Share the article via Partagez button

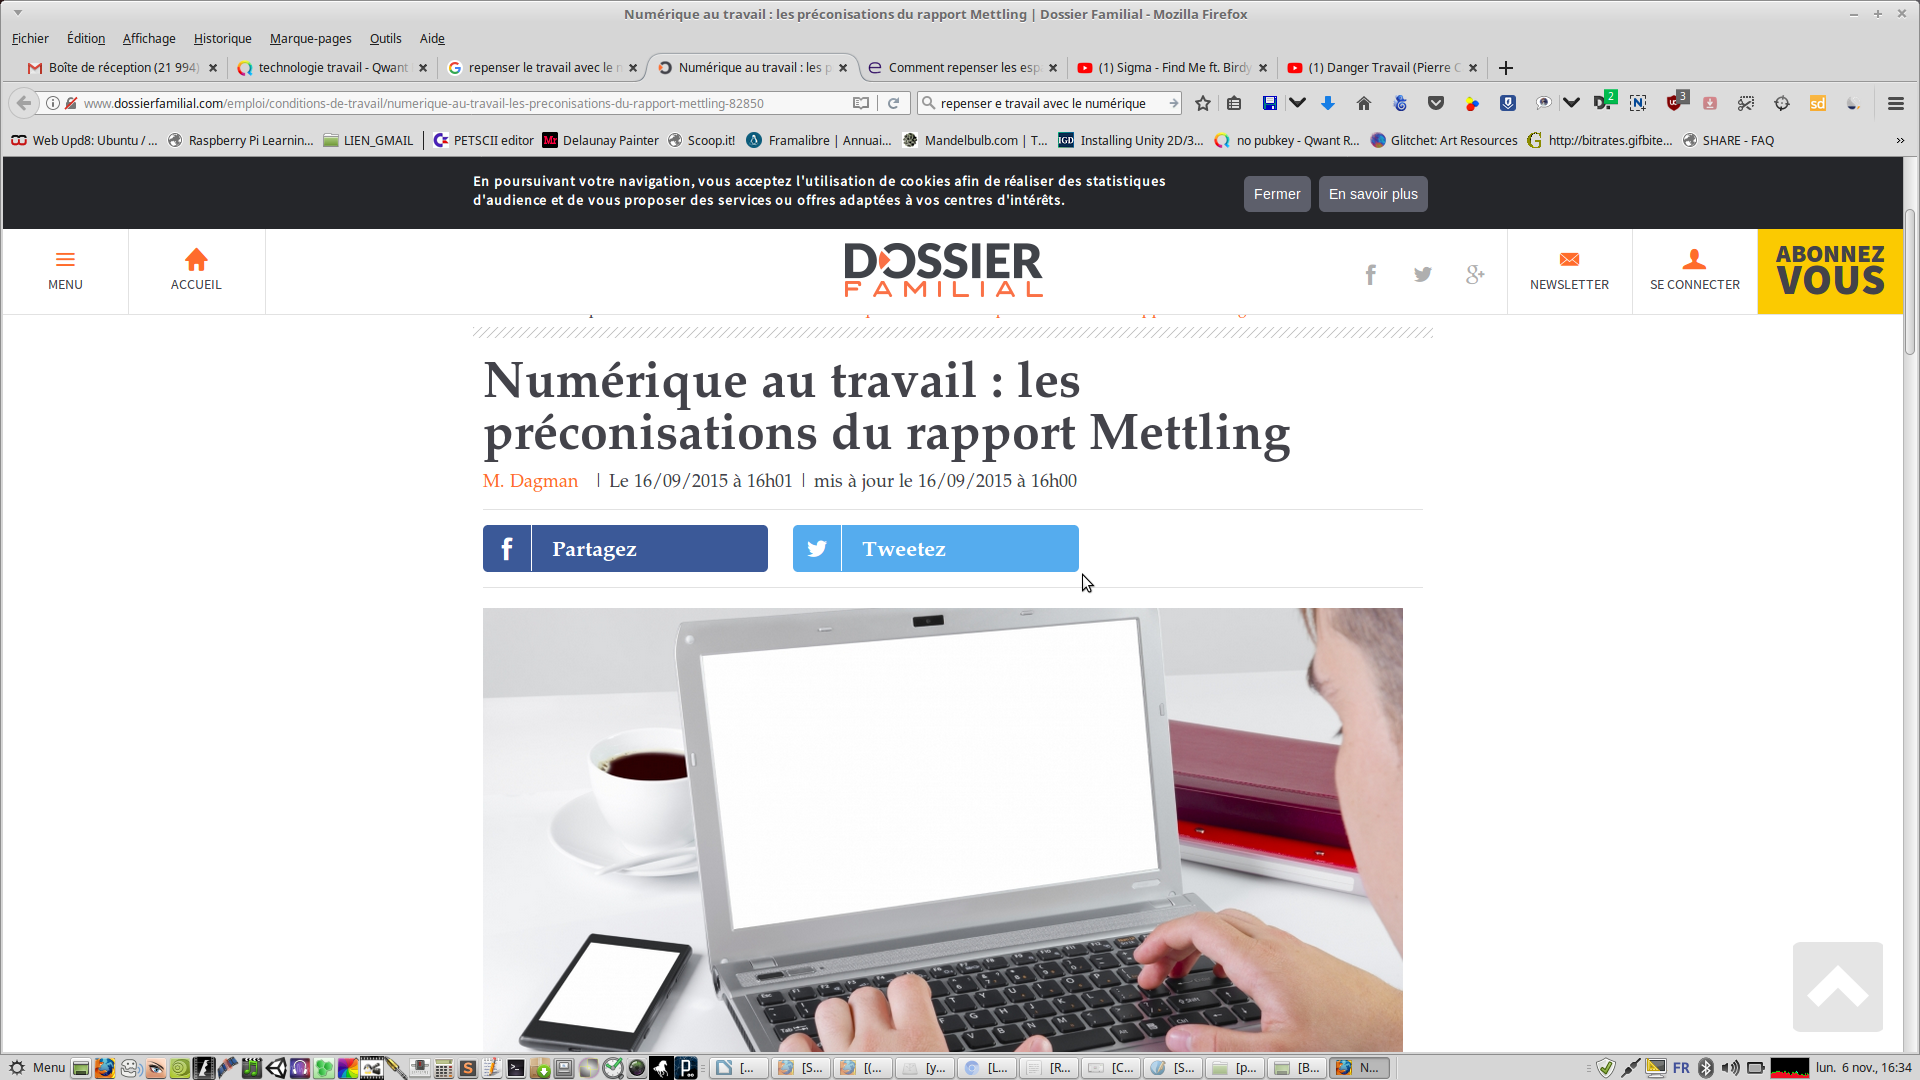tap(625, 549)
